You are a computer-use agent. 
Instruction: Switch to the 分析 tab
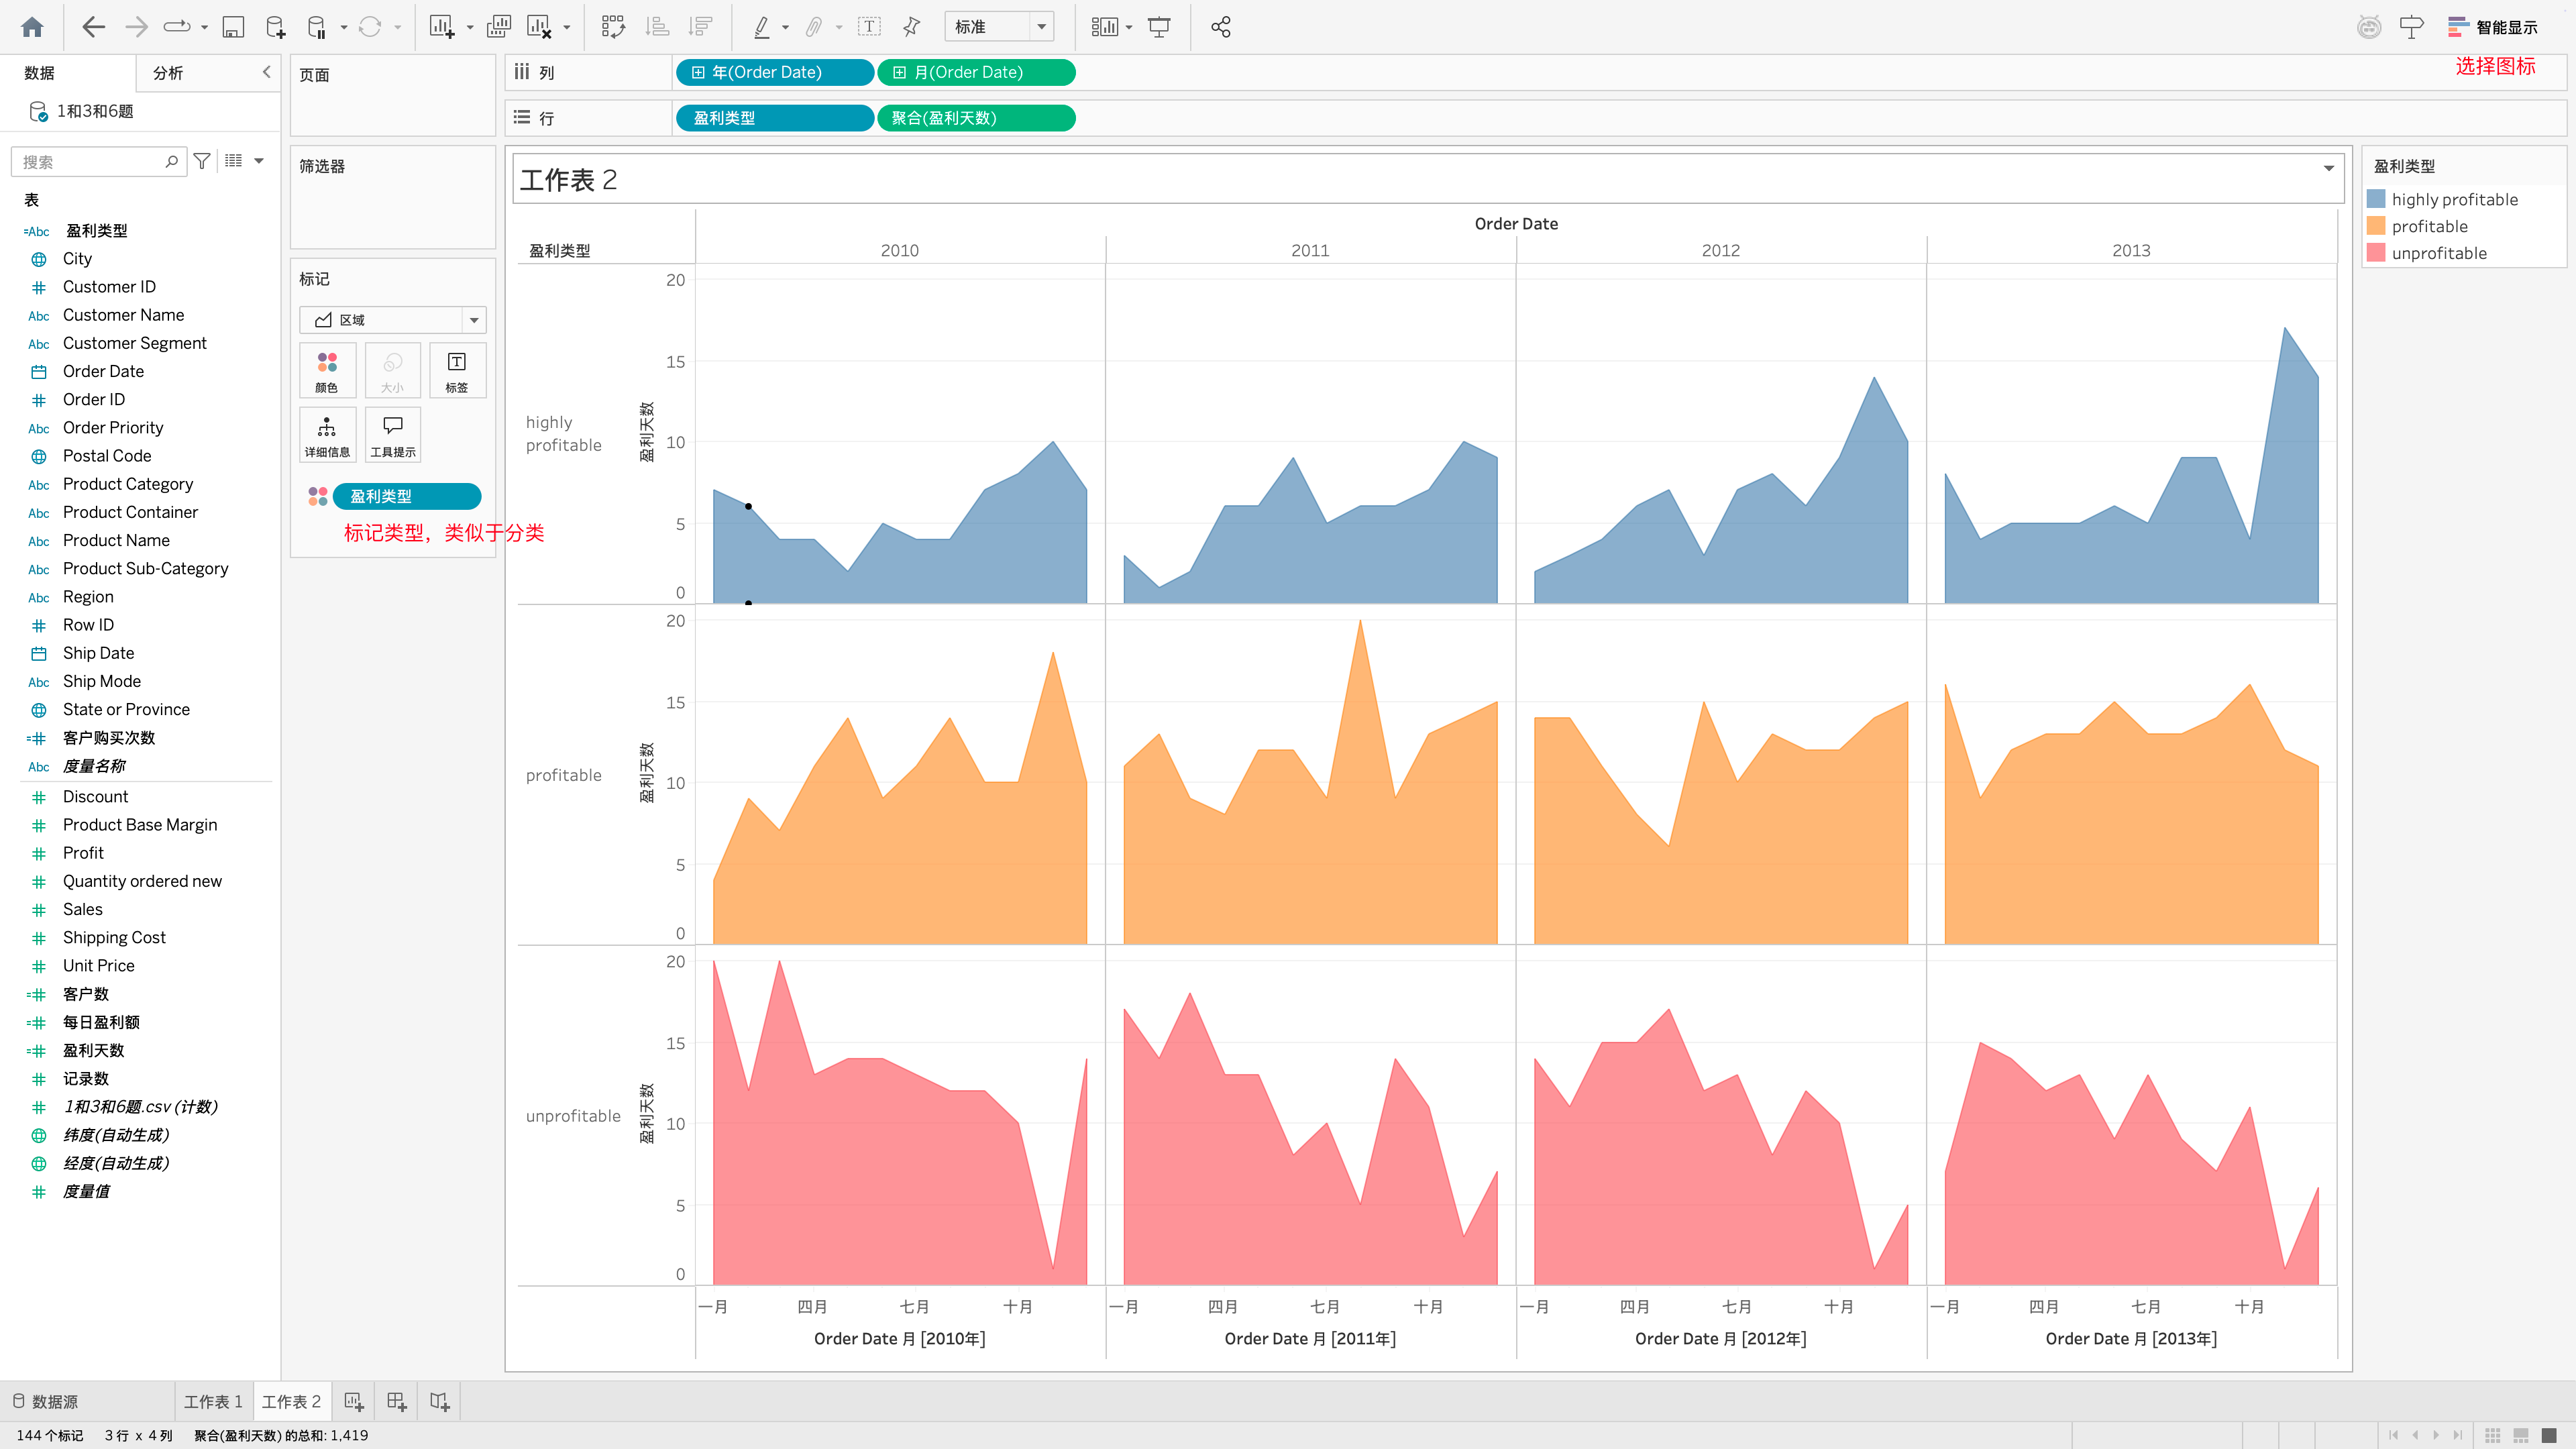(168, 73)
